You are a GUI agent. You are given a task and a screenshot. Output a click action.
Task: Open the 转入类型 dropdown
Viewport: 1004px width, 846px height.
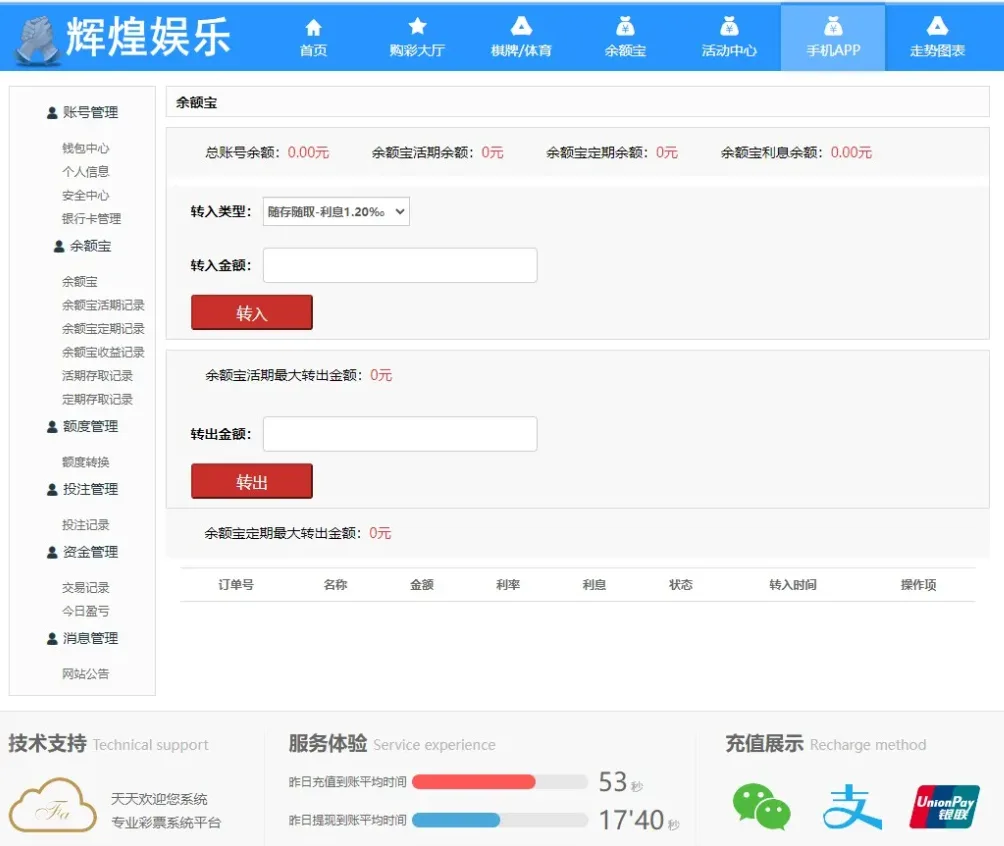tap(336, 211)
